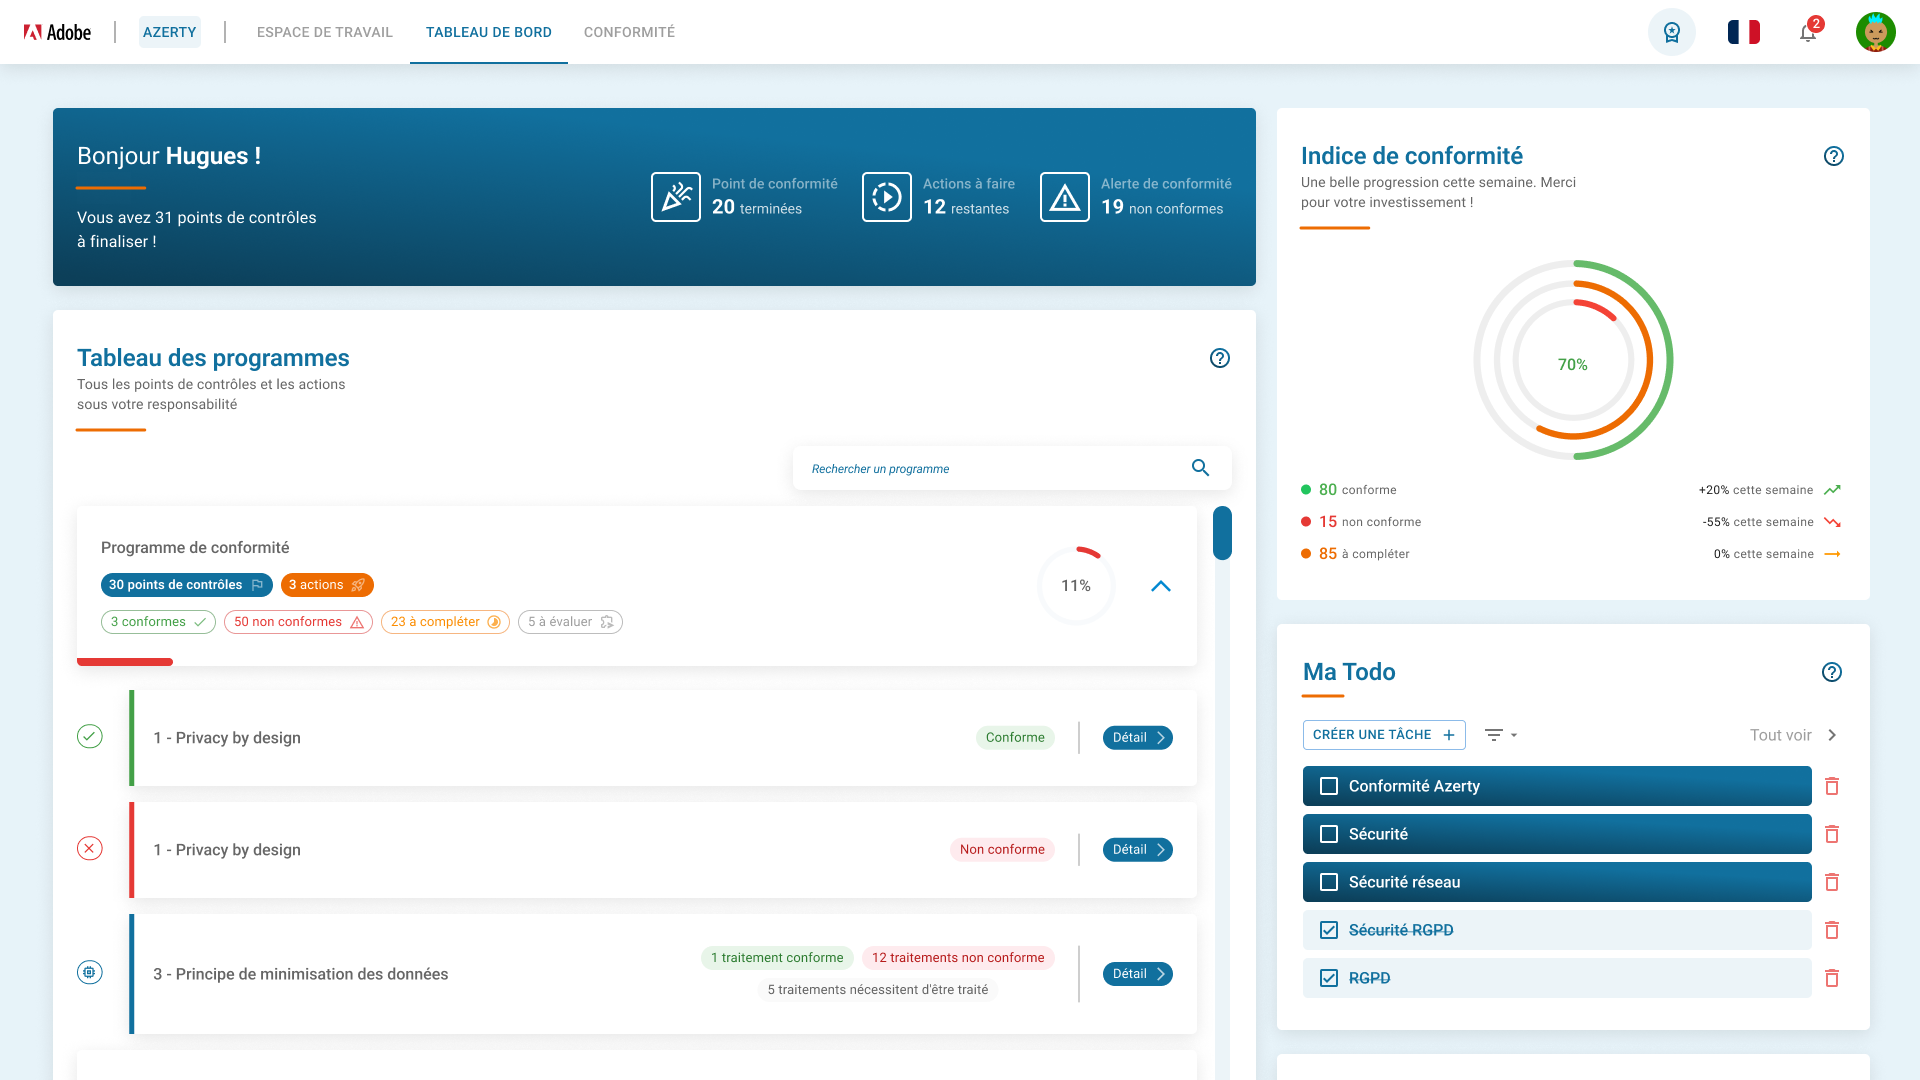Click the 11% progress circle
This screenshot has width=1920, height=1080.
(1076, 586)
